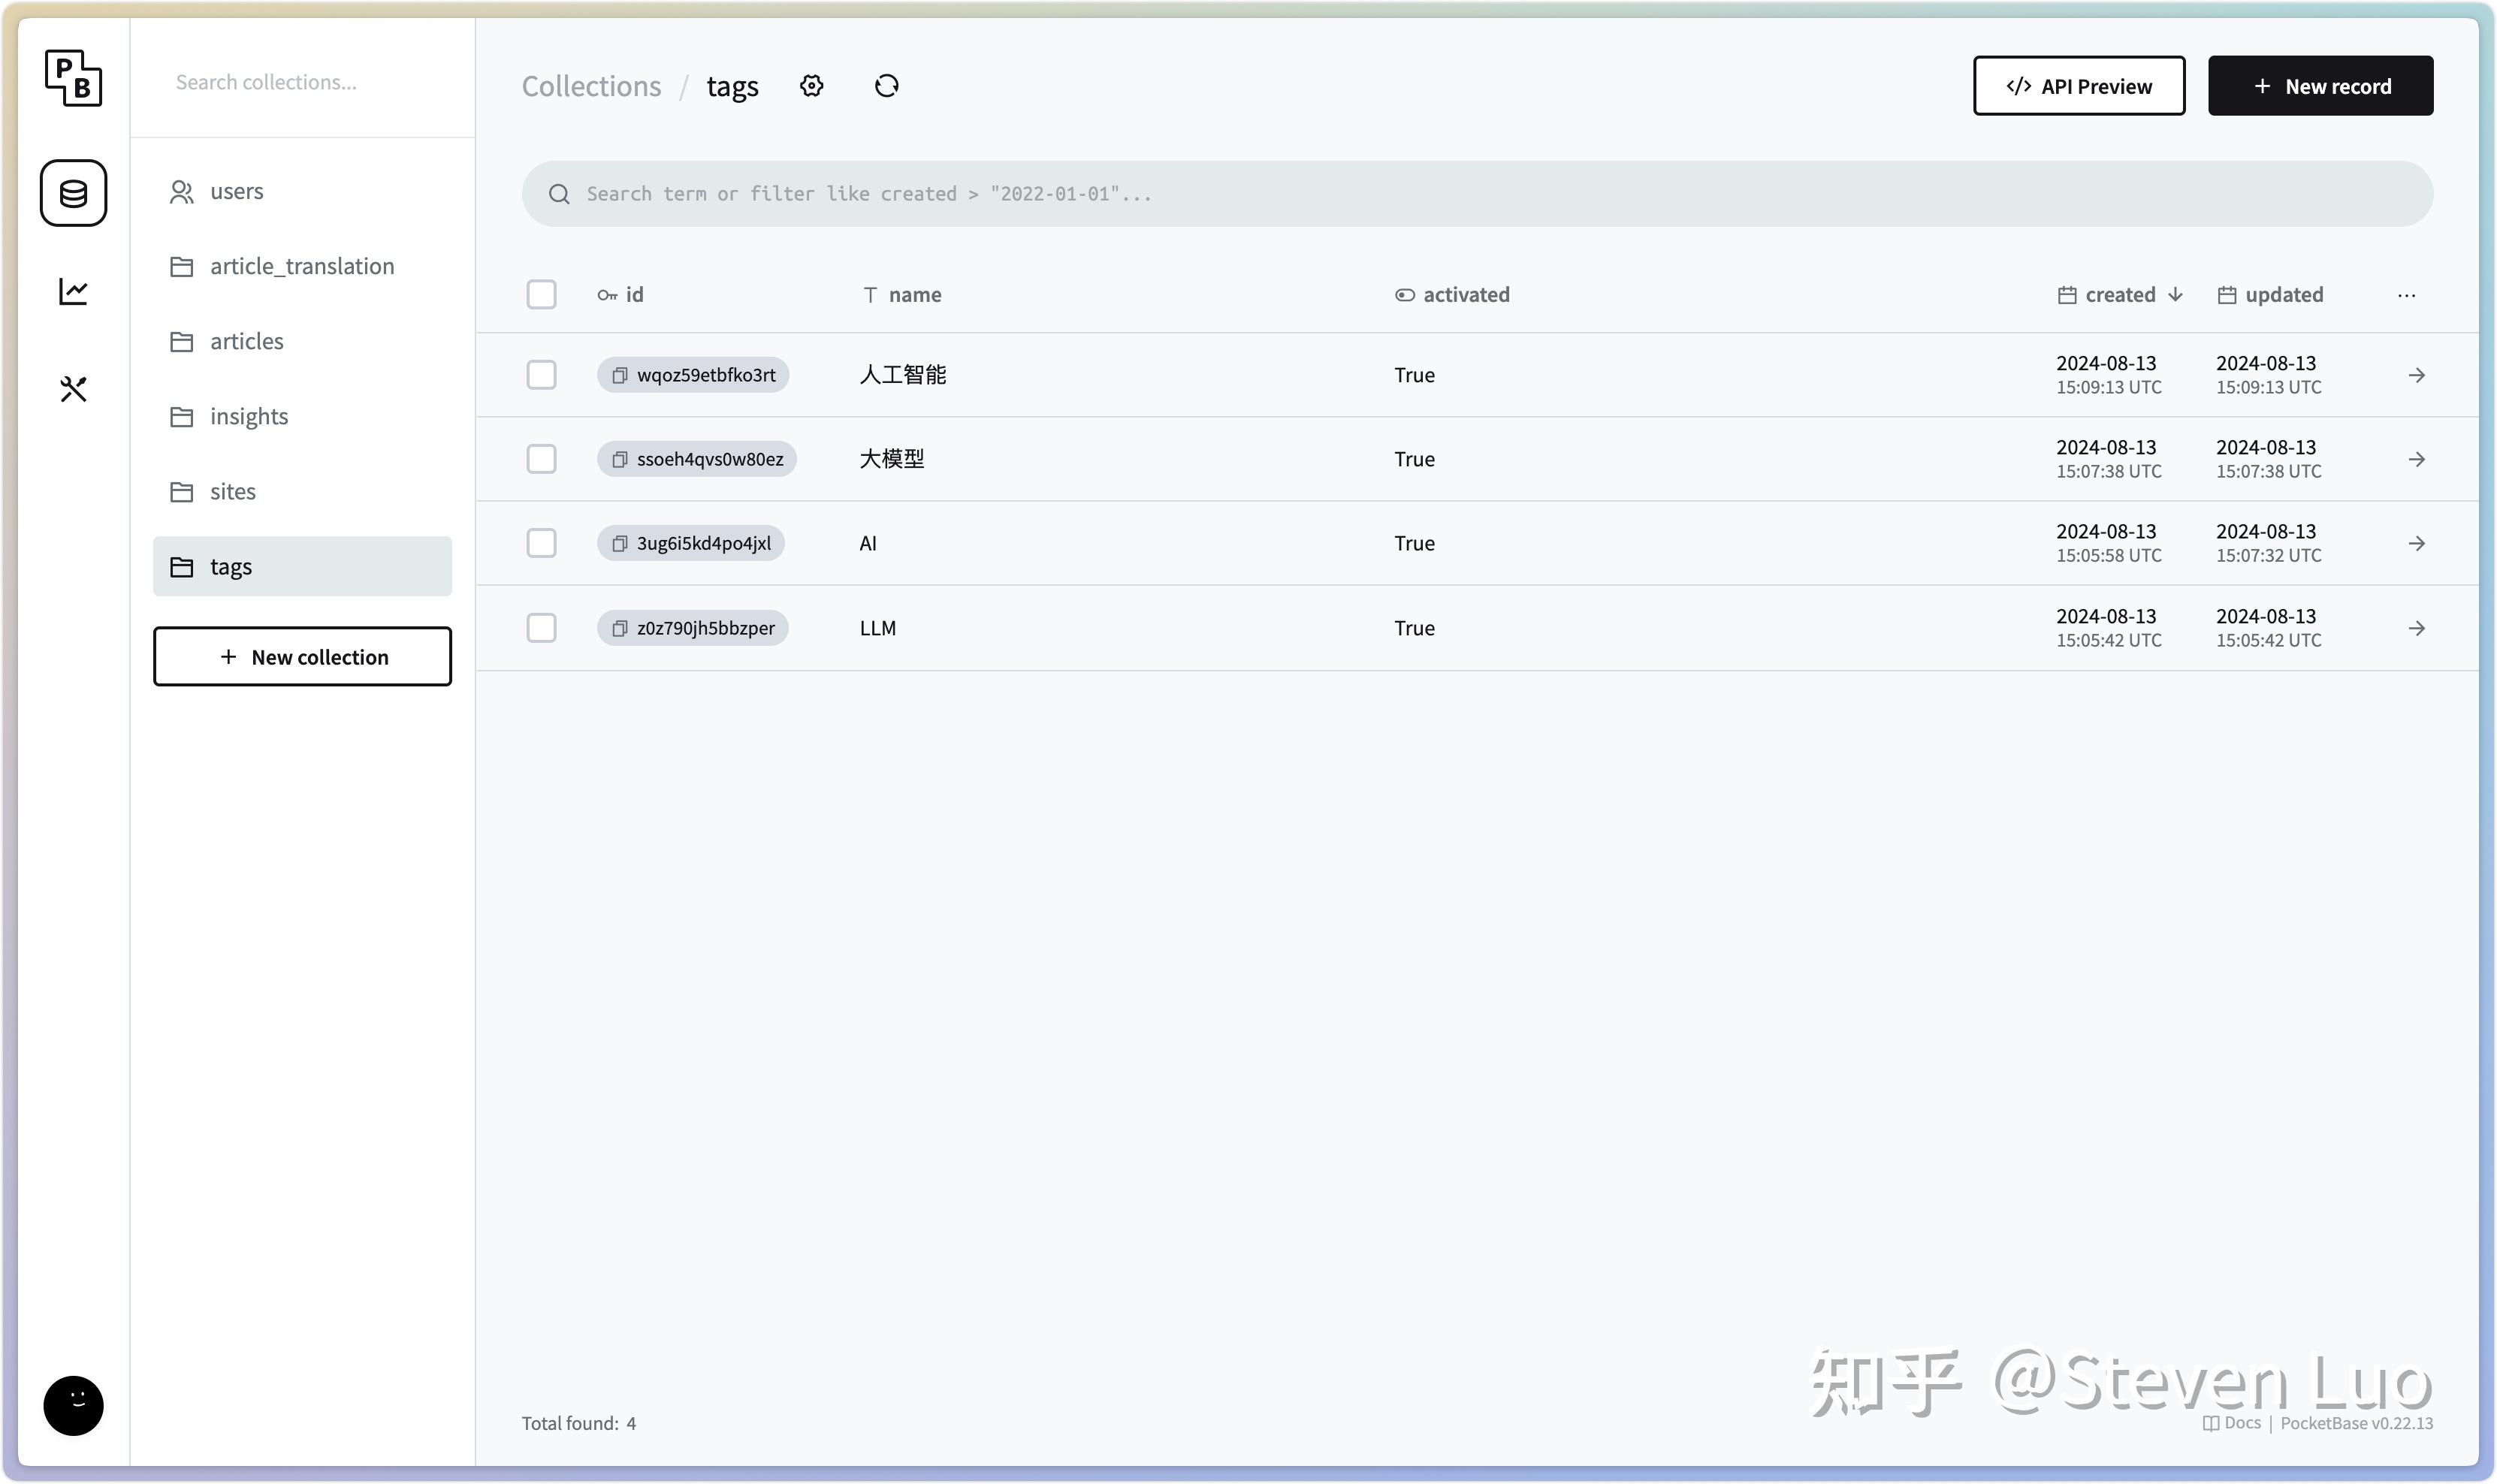Open the Collections database panel icon
Image resolution: width=2497 pixels, height=1484 pixels.
pyautogui.click(x=73, y=192)
